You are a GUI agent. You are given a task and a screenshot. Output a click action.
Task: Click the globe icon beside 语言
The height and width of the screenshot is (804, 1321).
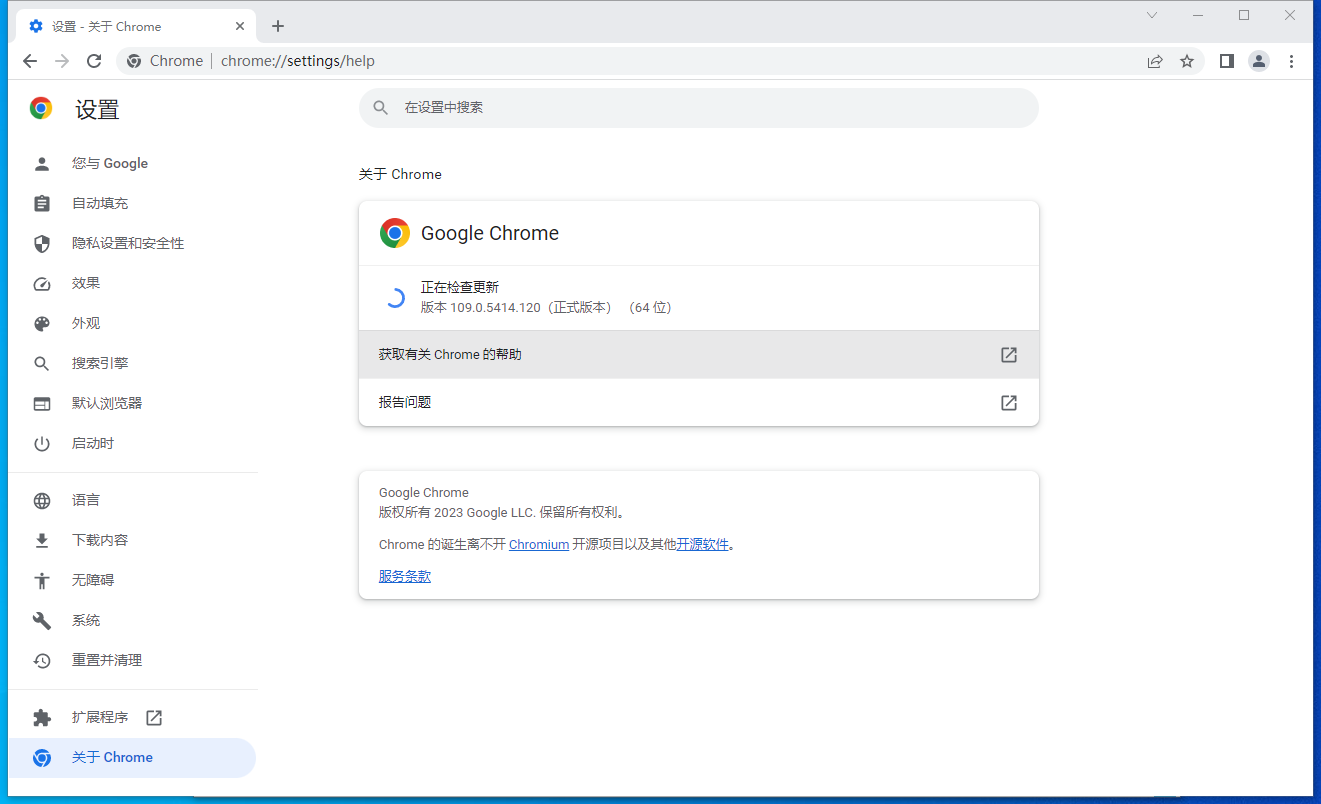click(41, 500)
